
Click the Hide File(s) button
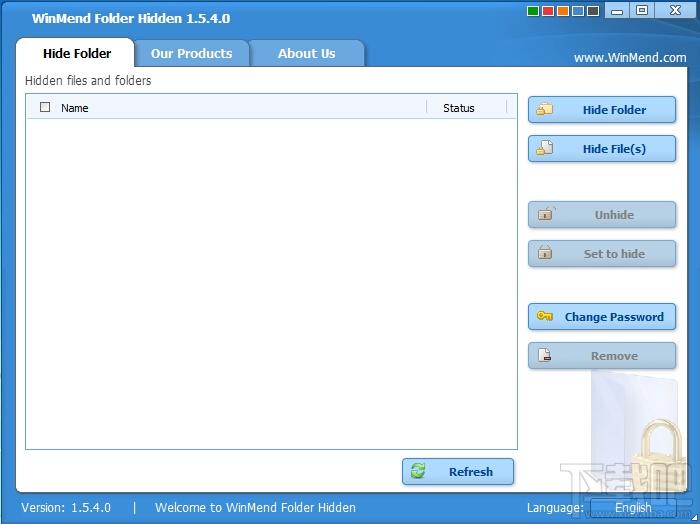[x=602, y=149]
